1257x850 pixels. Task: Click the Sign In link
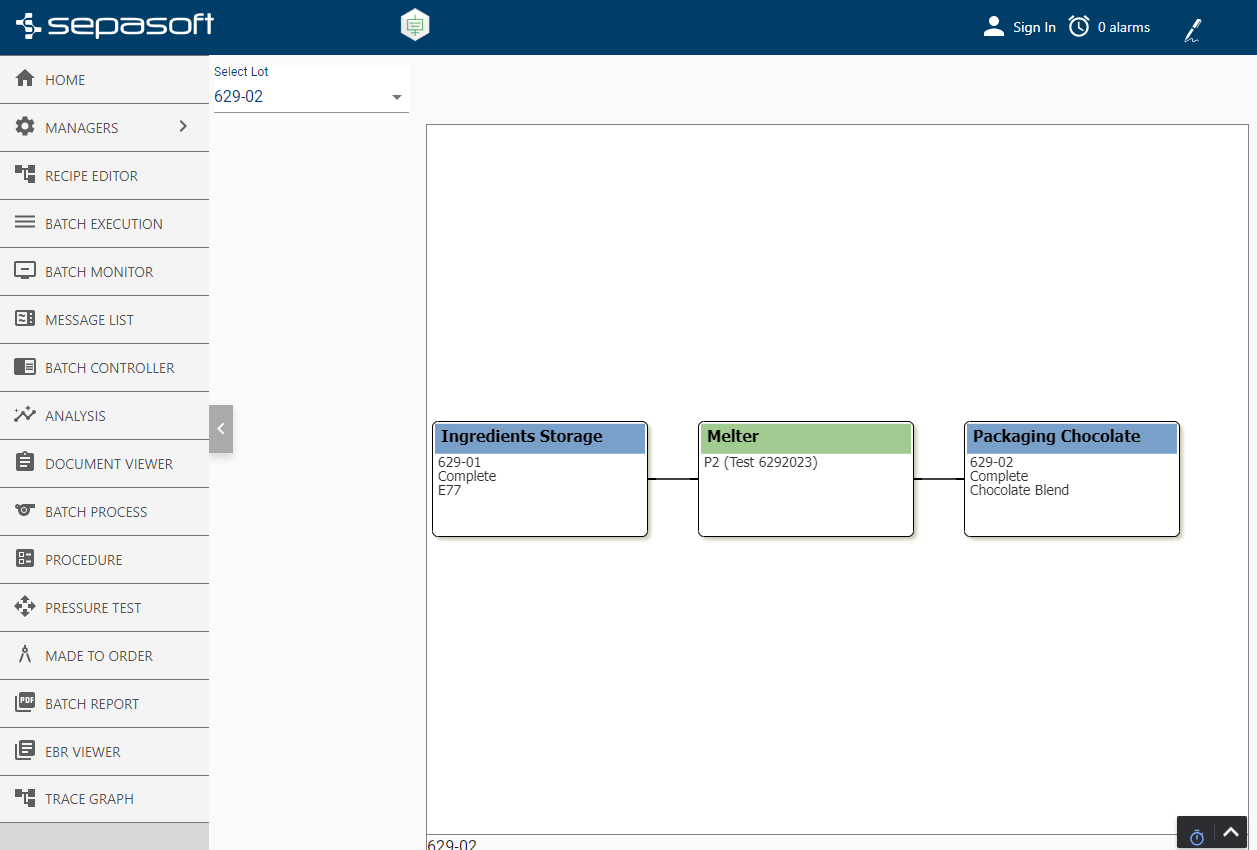(1034, 28)
